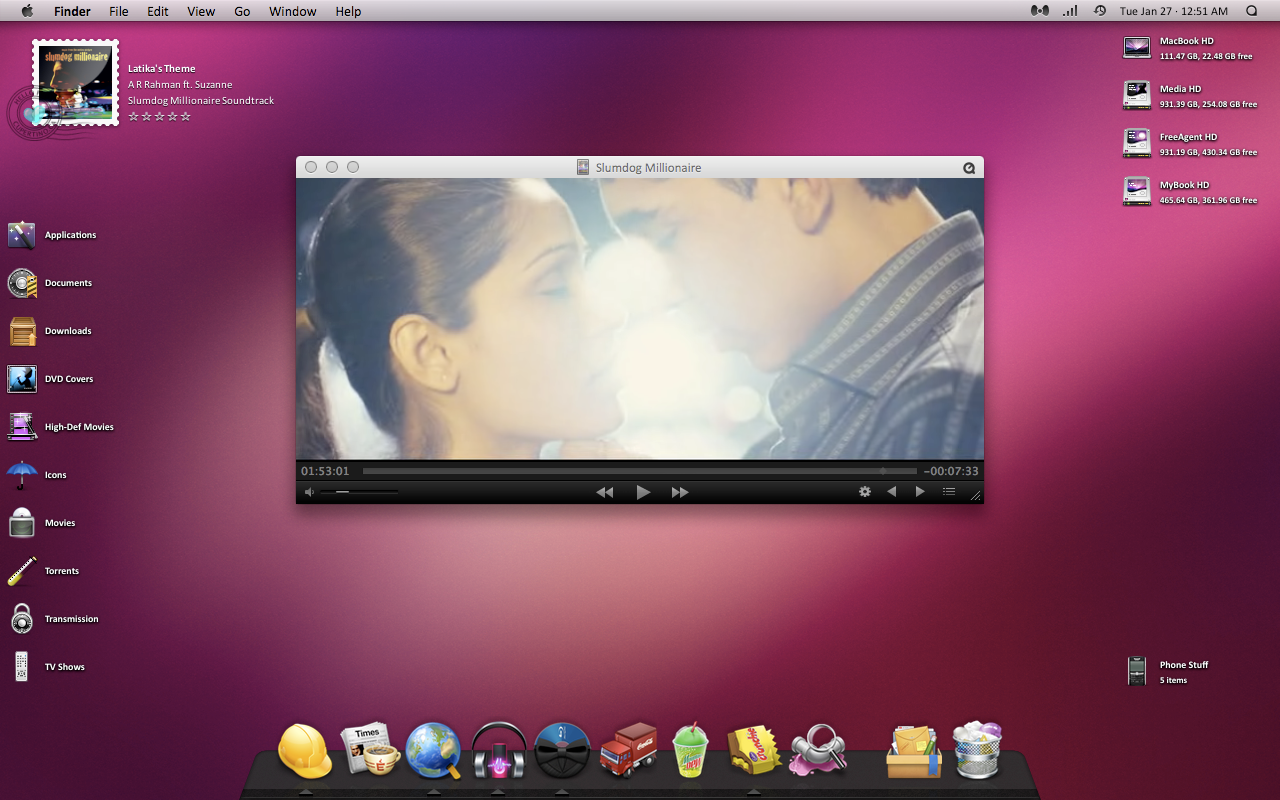The image size is (1280, 800).
Task: Click Slumdog Millionaire Soundtrack album text
Action: [x=201, y=101]
